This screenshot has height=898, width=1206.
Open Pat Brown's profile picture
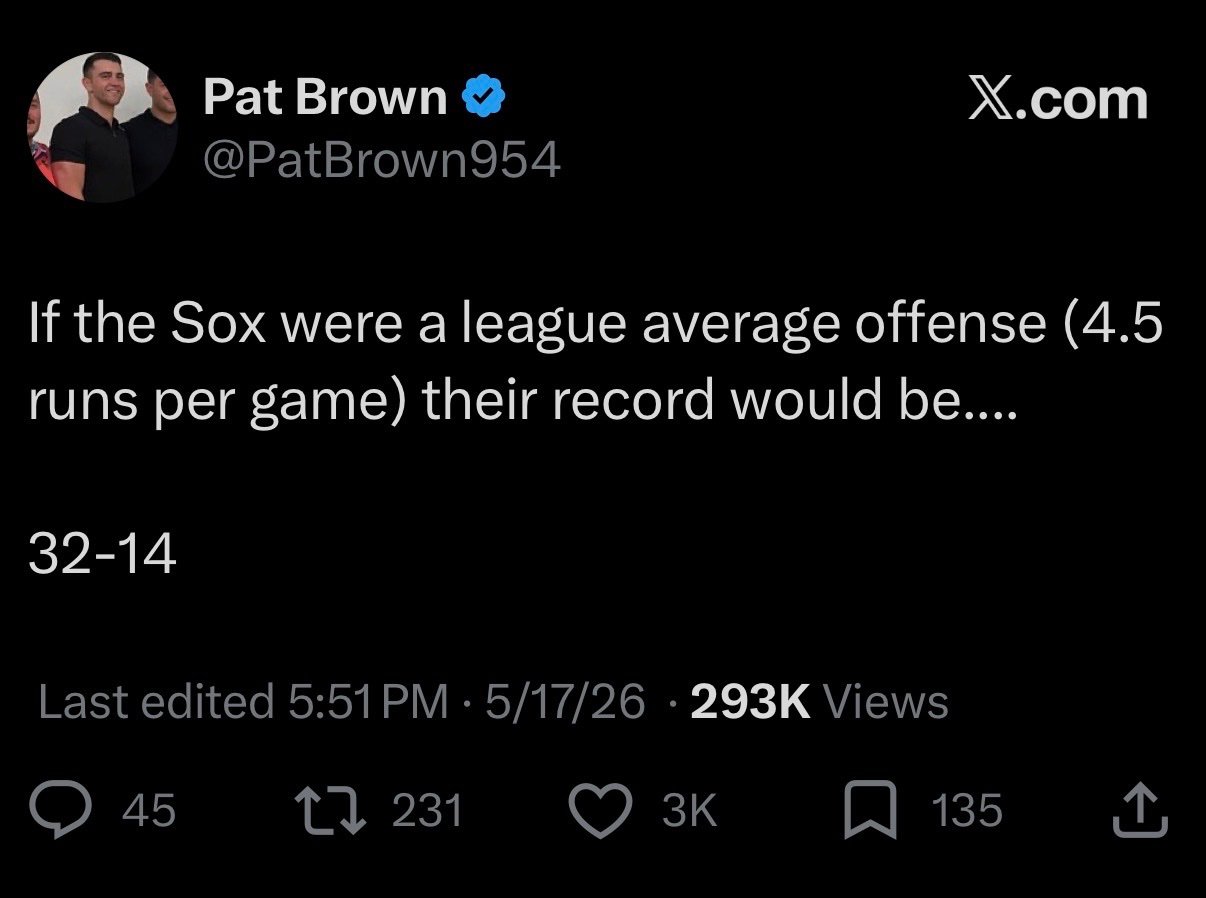103,126
